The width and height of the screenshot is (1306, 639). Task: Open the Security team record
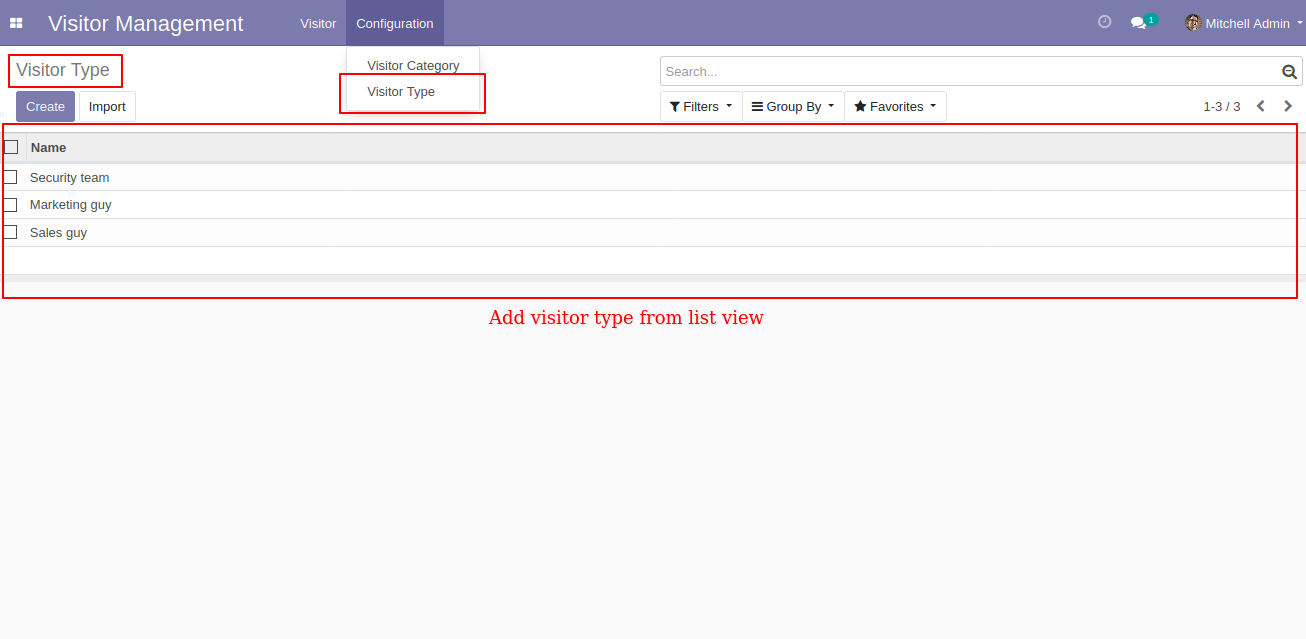pos(653,177)
